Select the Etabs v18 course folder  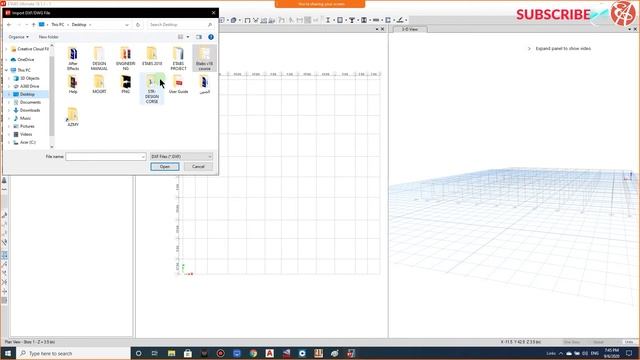click(x=204, y=58)
